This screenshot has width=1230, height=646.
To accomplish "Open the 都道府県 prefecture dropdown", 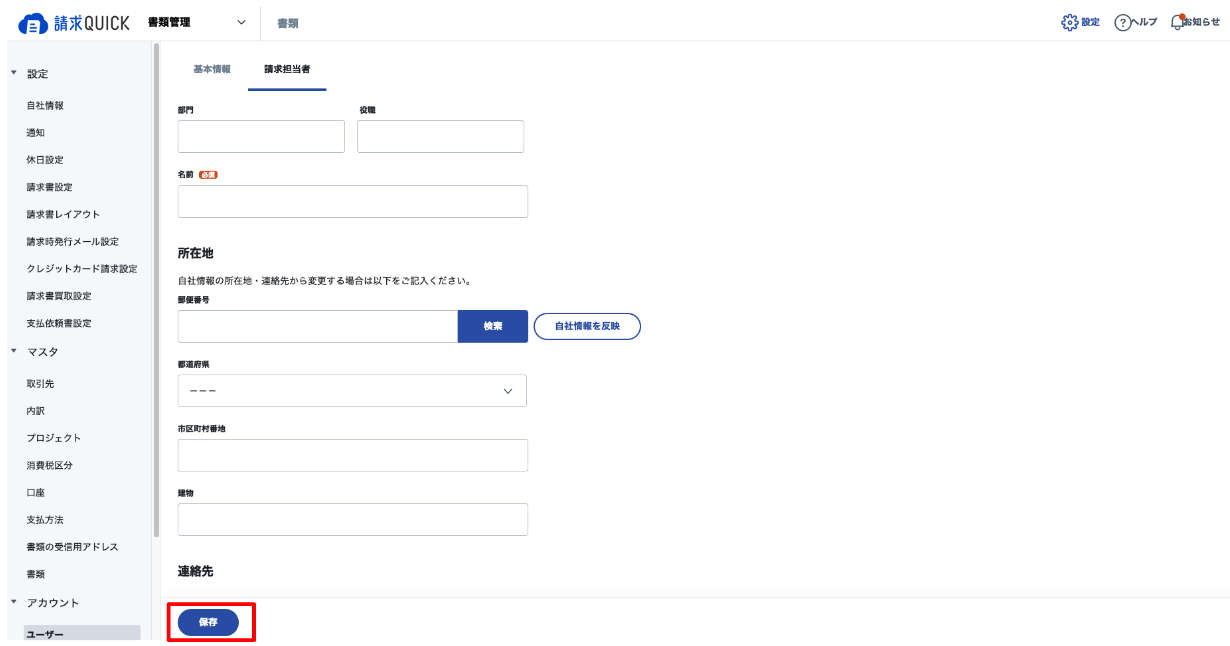I will coord(352,391).
